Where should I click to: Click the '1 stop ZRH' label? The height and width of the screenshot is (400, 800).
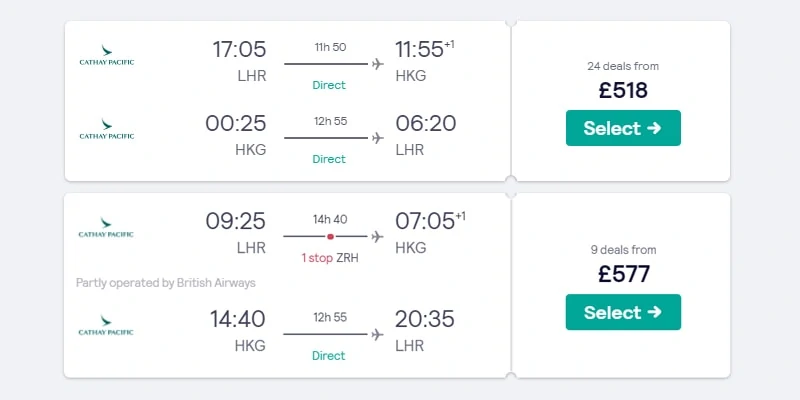pyautogui.click(x=330, y=258)
